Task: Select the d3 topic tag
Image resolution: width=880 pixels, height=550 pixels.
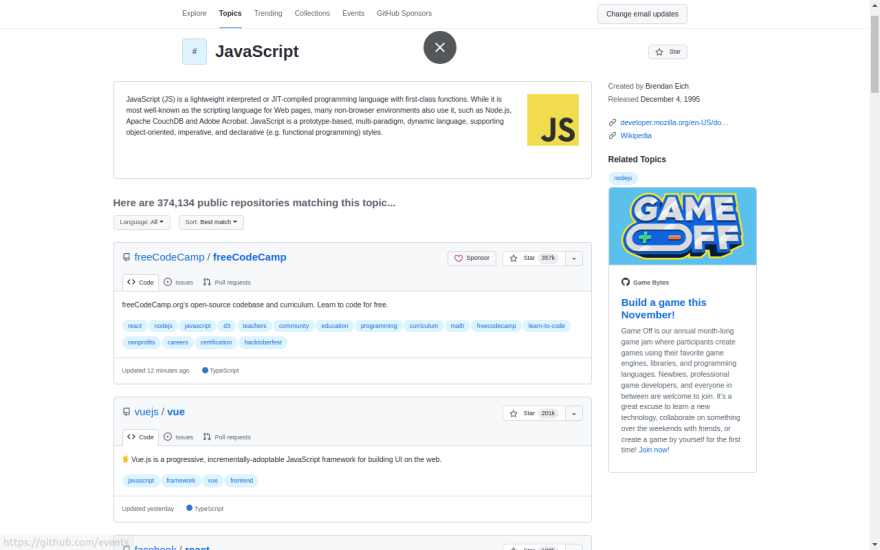Action: click(227, 326)
